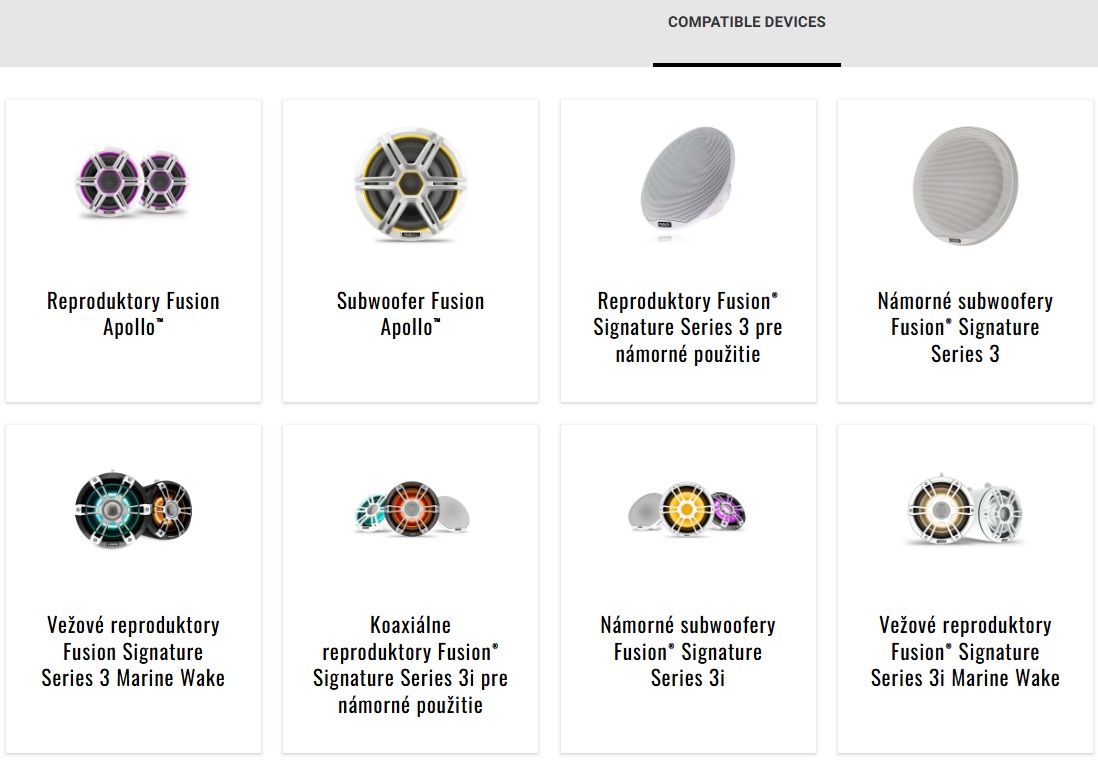Open Námorné subwoofery Fusion Signature Series 3

coord(965,327)
